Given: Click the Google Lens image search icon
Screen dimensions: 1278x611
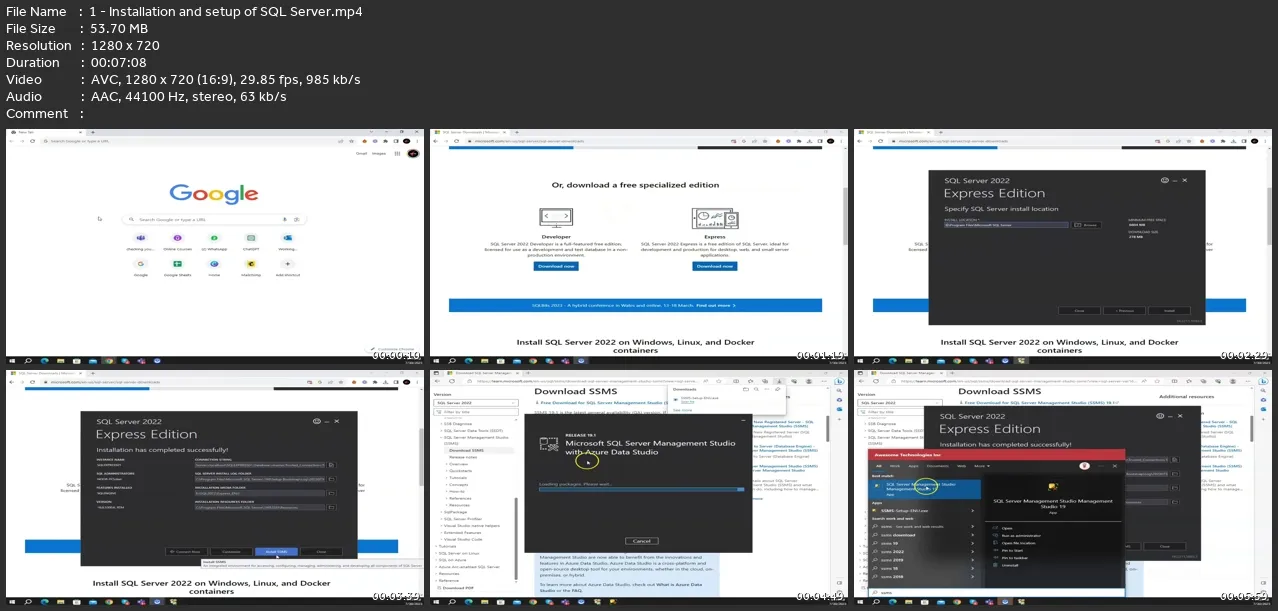Looking at the screenshot, I should 296,219.
